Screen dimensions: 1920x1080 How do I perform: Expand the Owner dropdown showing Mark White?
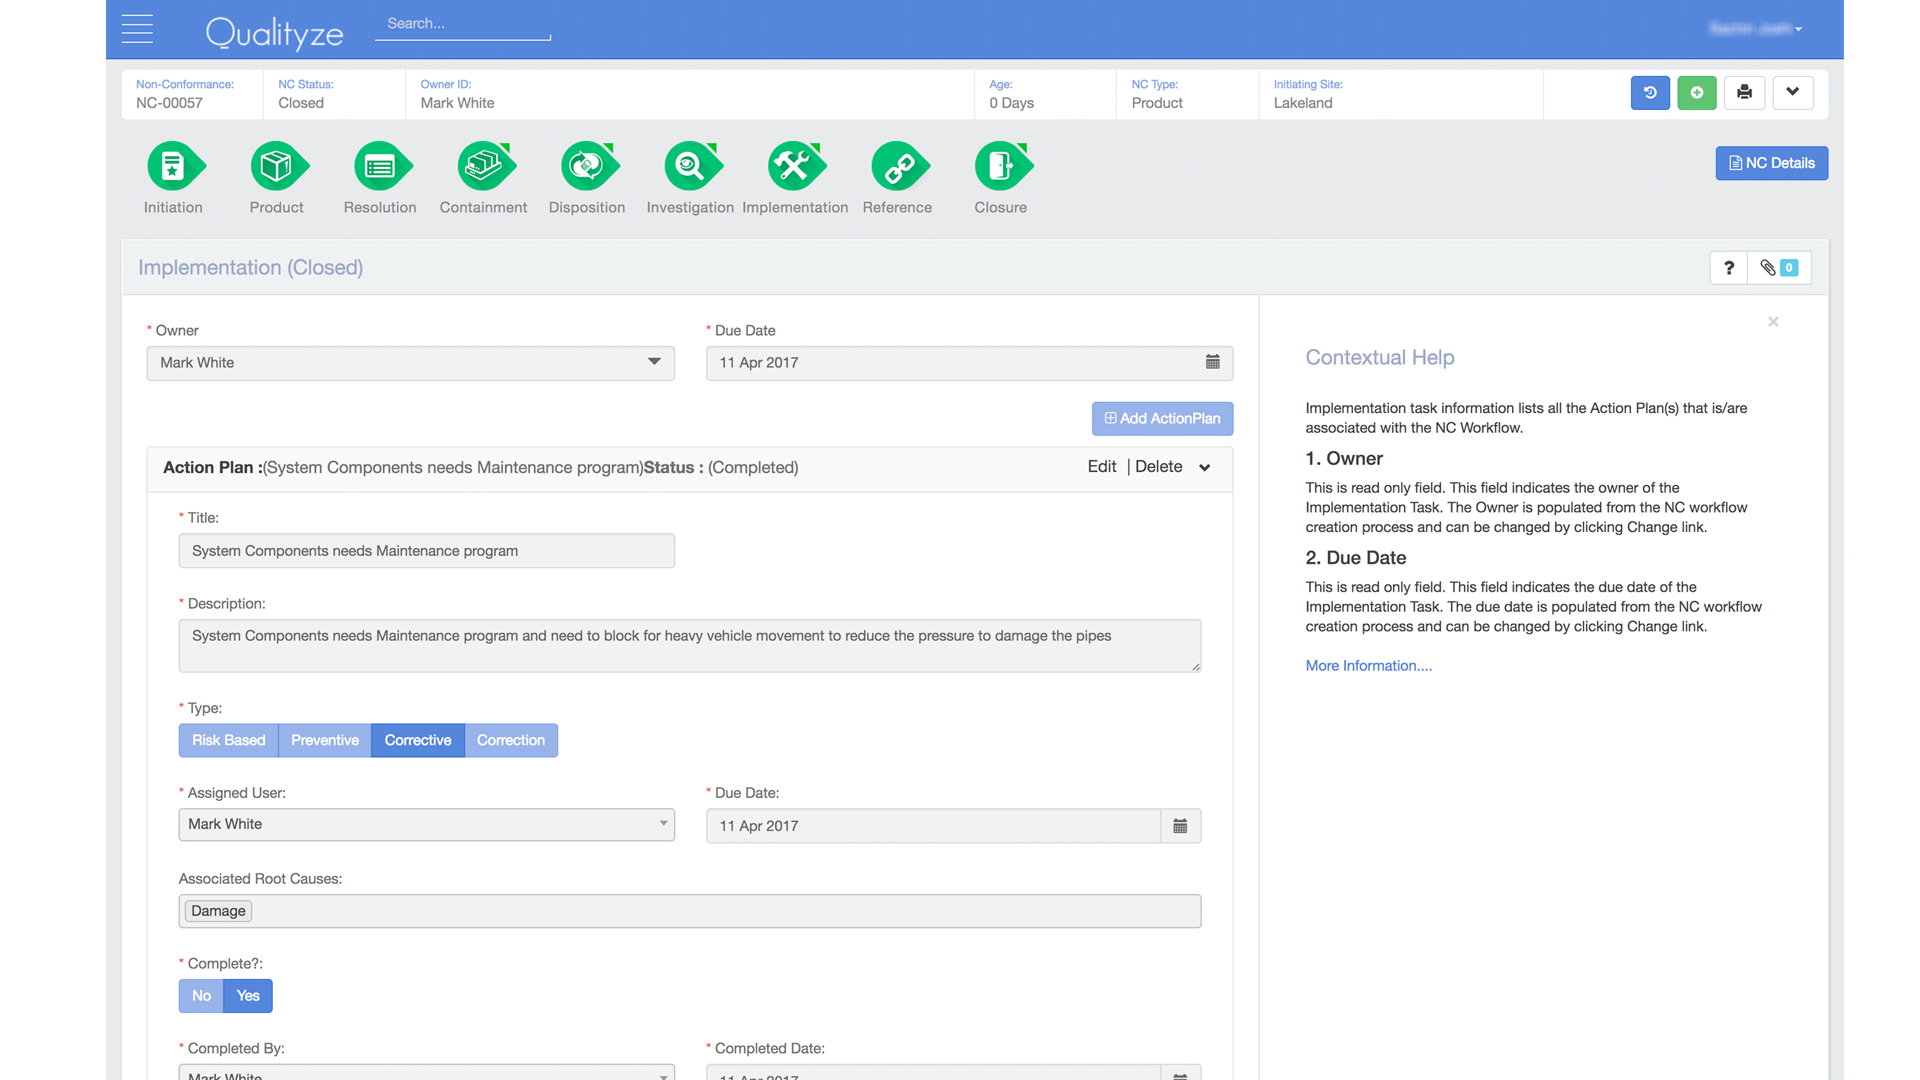(410, 363)
